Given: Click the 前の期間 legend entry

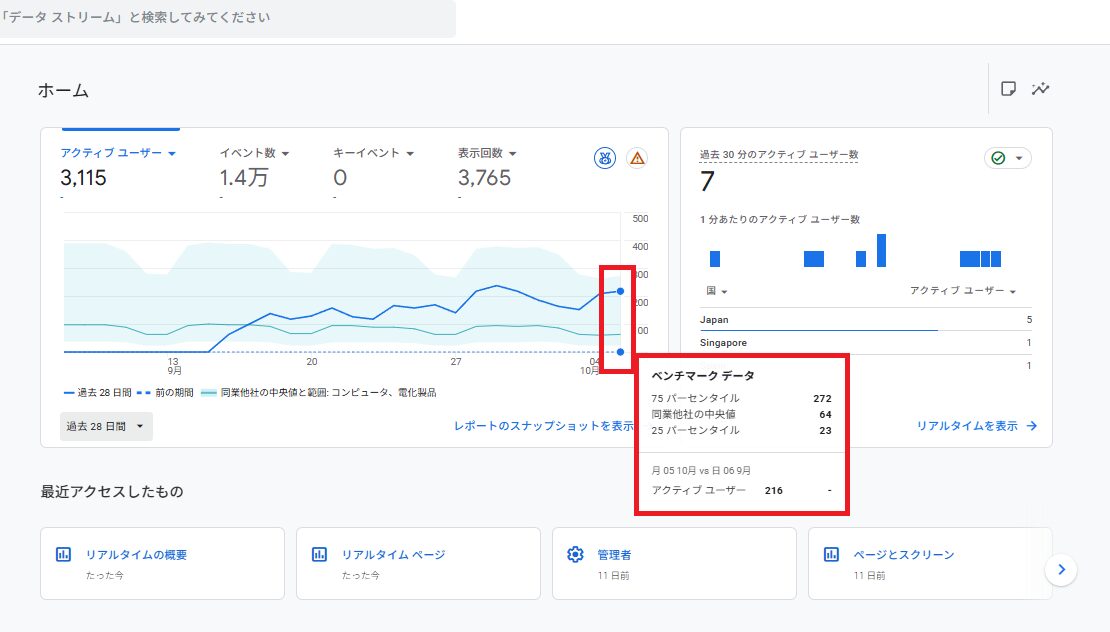Looking at the screenshot, I should 165,392.
